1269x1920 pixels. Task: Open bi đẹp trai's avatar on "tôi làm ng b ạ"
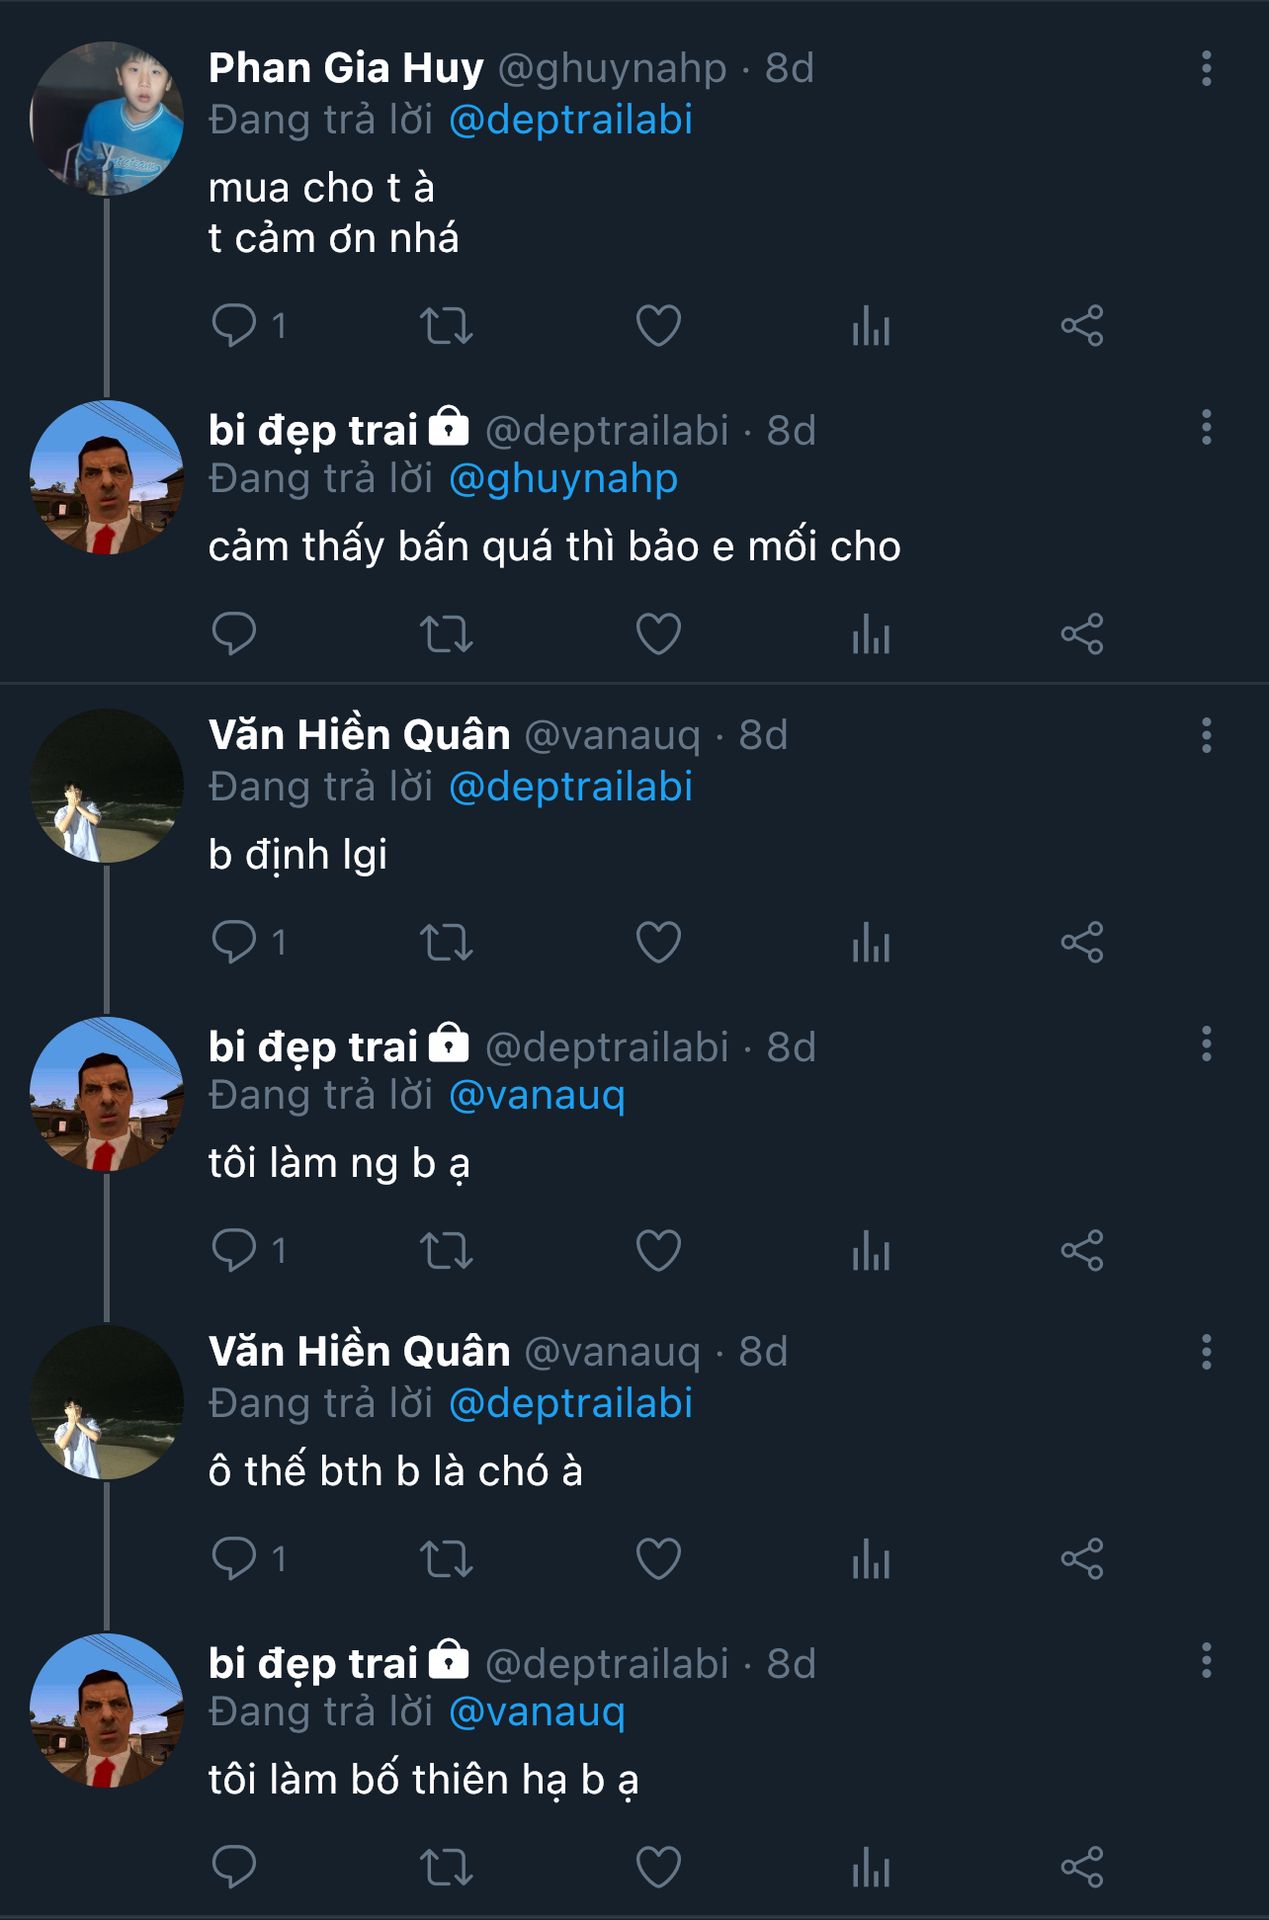[x=107, y=1094]
